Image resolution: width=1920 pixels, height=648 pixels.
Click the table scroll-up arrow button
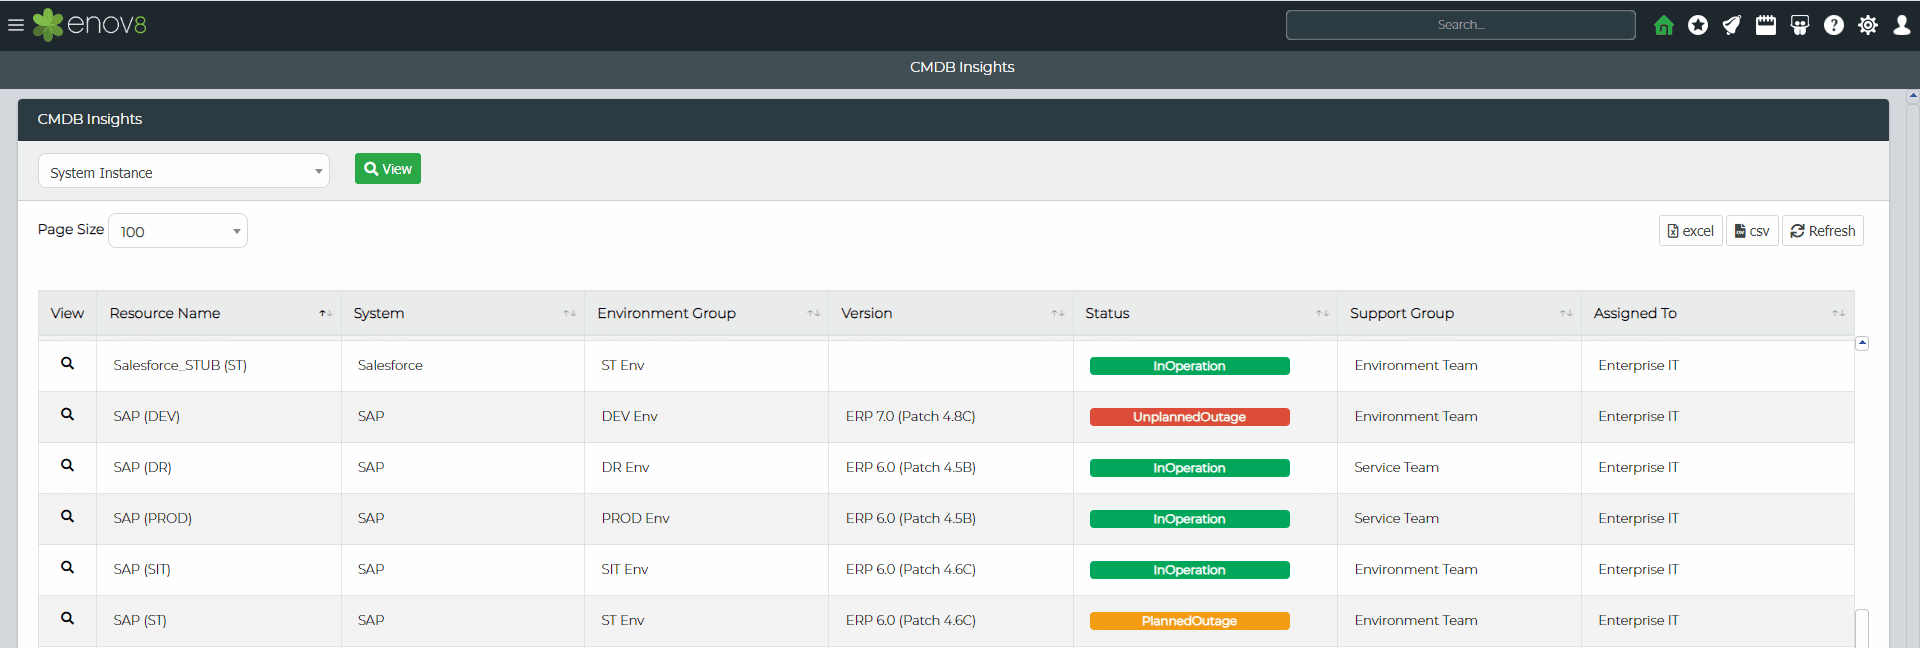point(1862,344)
